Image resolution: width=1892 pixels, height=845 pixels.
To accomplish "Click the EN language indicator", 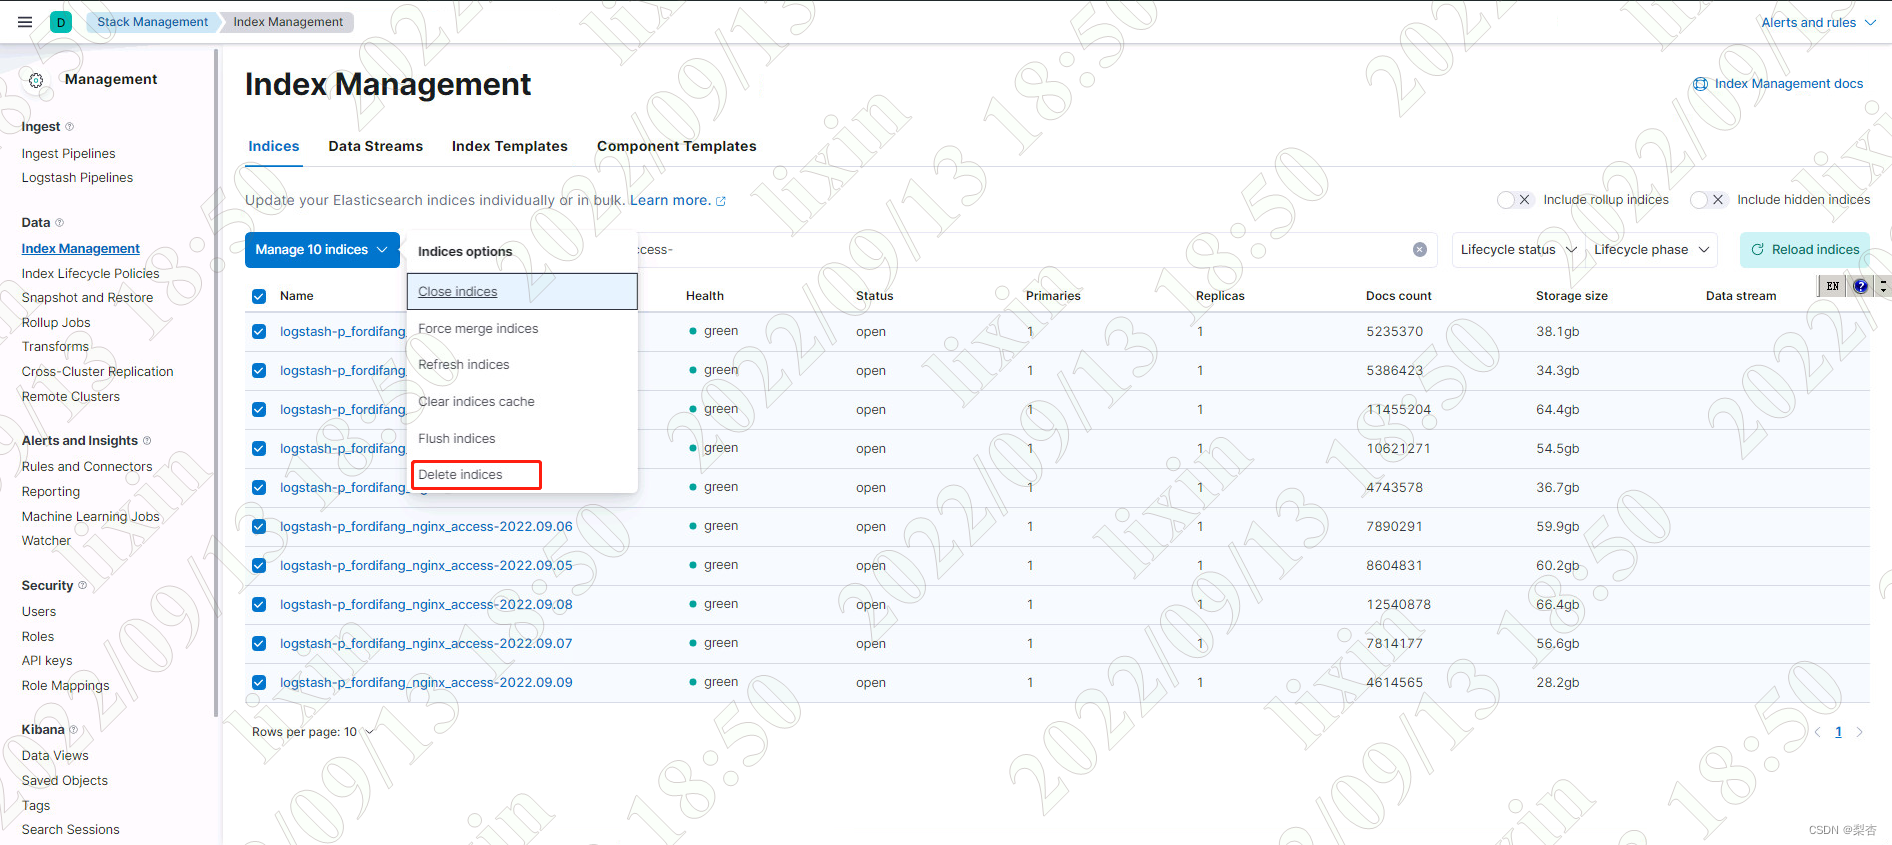I will point(1833,286).
